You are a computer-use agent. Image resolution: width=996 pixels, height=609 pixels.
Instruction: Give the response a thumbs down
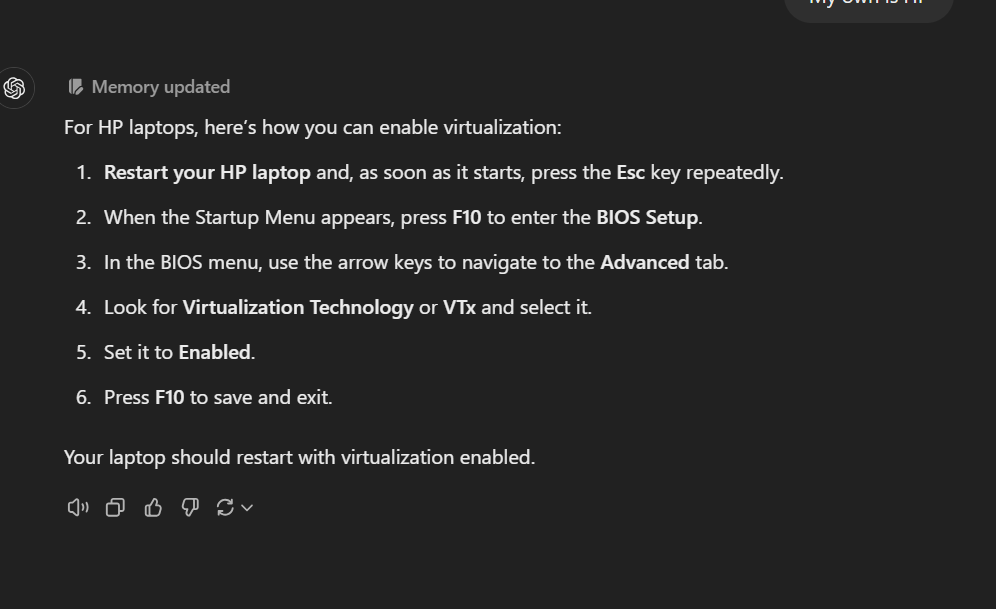click(189, 507)
